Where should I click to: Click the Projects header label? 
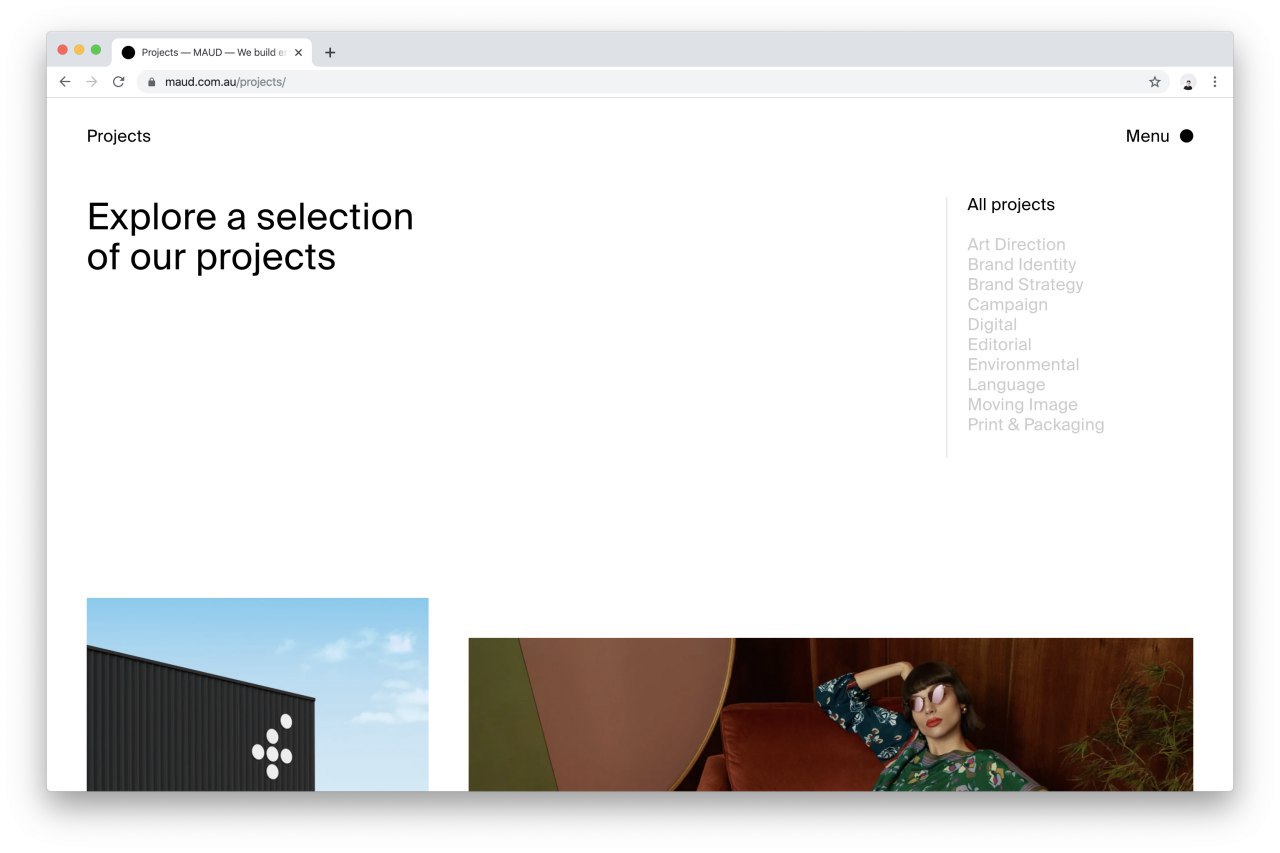pos(119,136)
